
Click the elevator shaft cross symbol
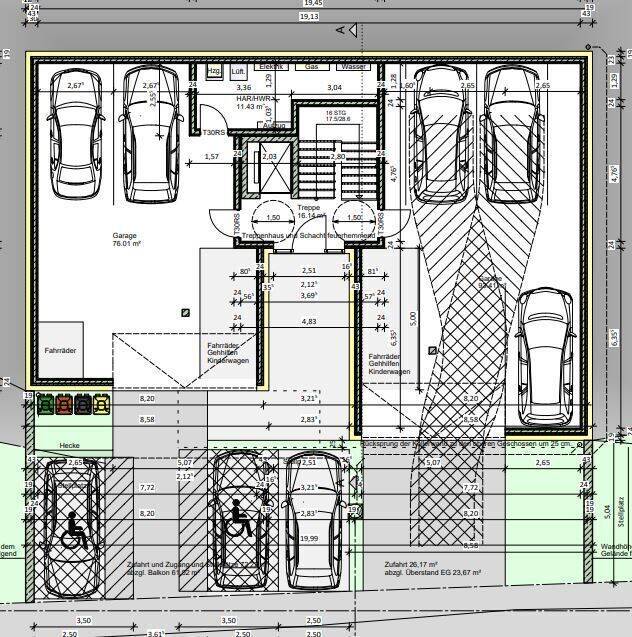coord(275,167)
